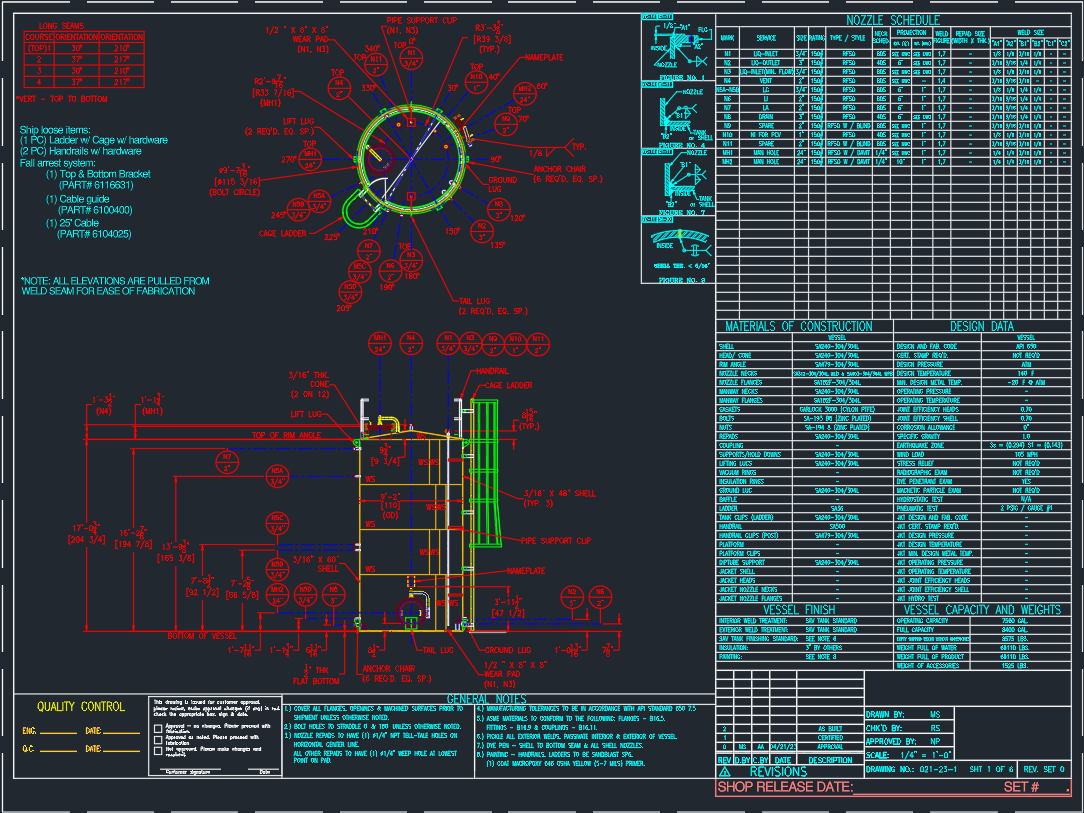The image size is (1084, 813).
Task: Select the GASKETS row in materials table
Action: point(805,409)
